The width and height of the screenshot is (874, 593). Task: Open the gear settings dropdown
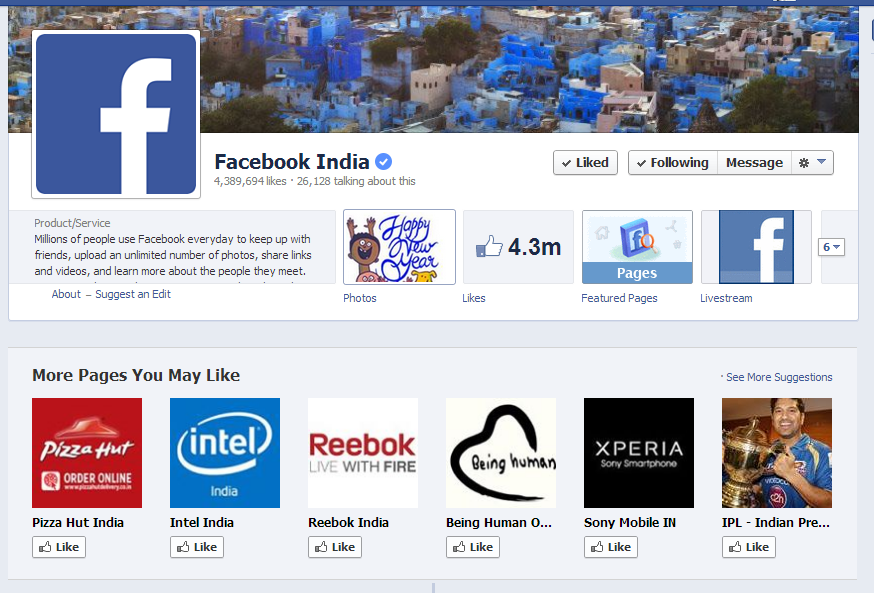pos(812,163)
